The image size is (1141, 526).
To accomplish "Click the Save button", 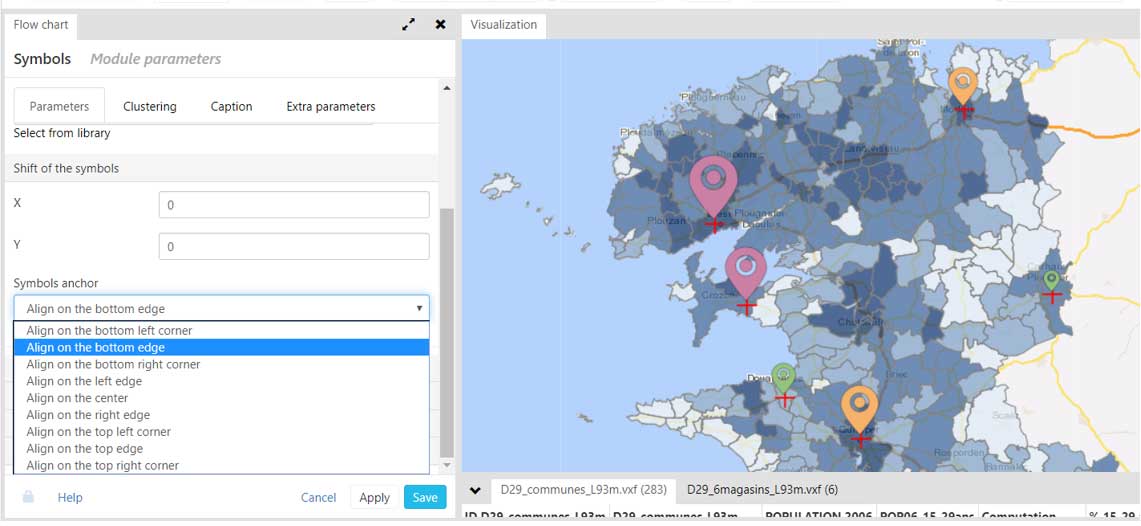I will (x=425, y=498).
